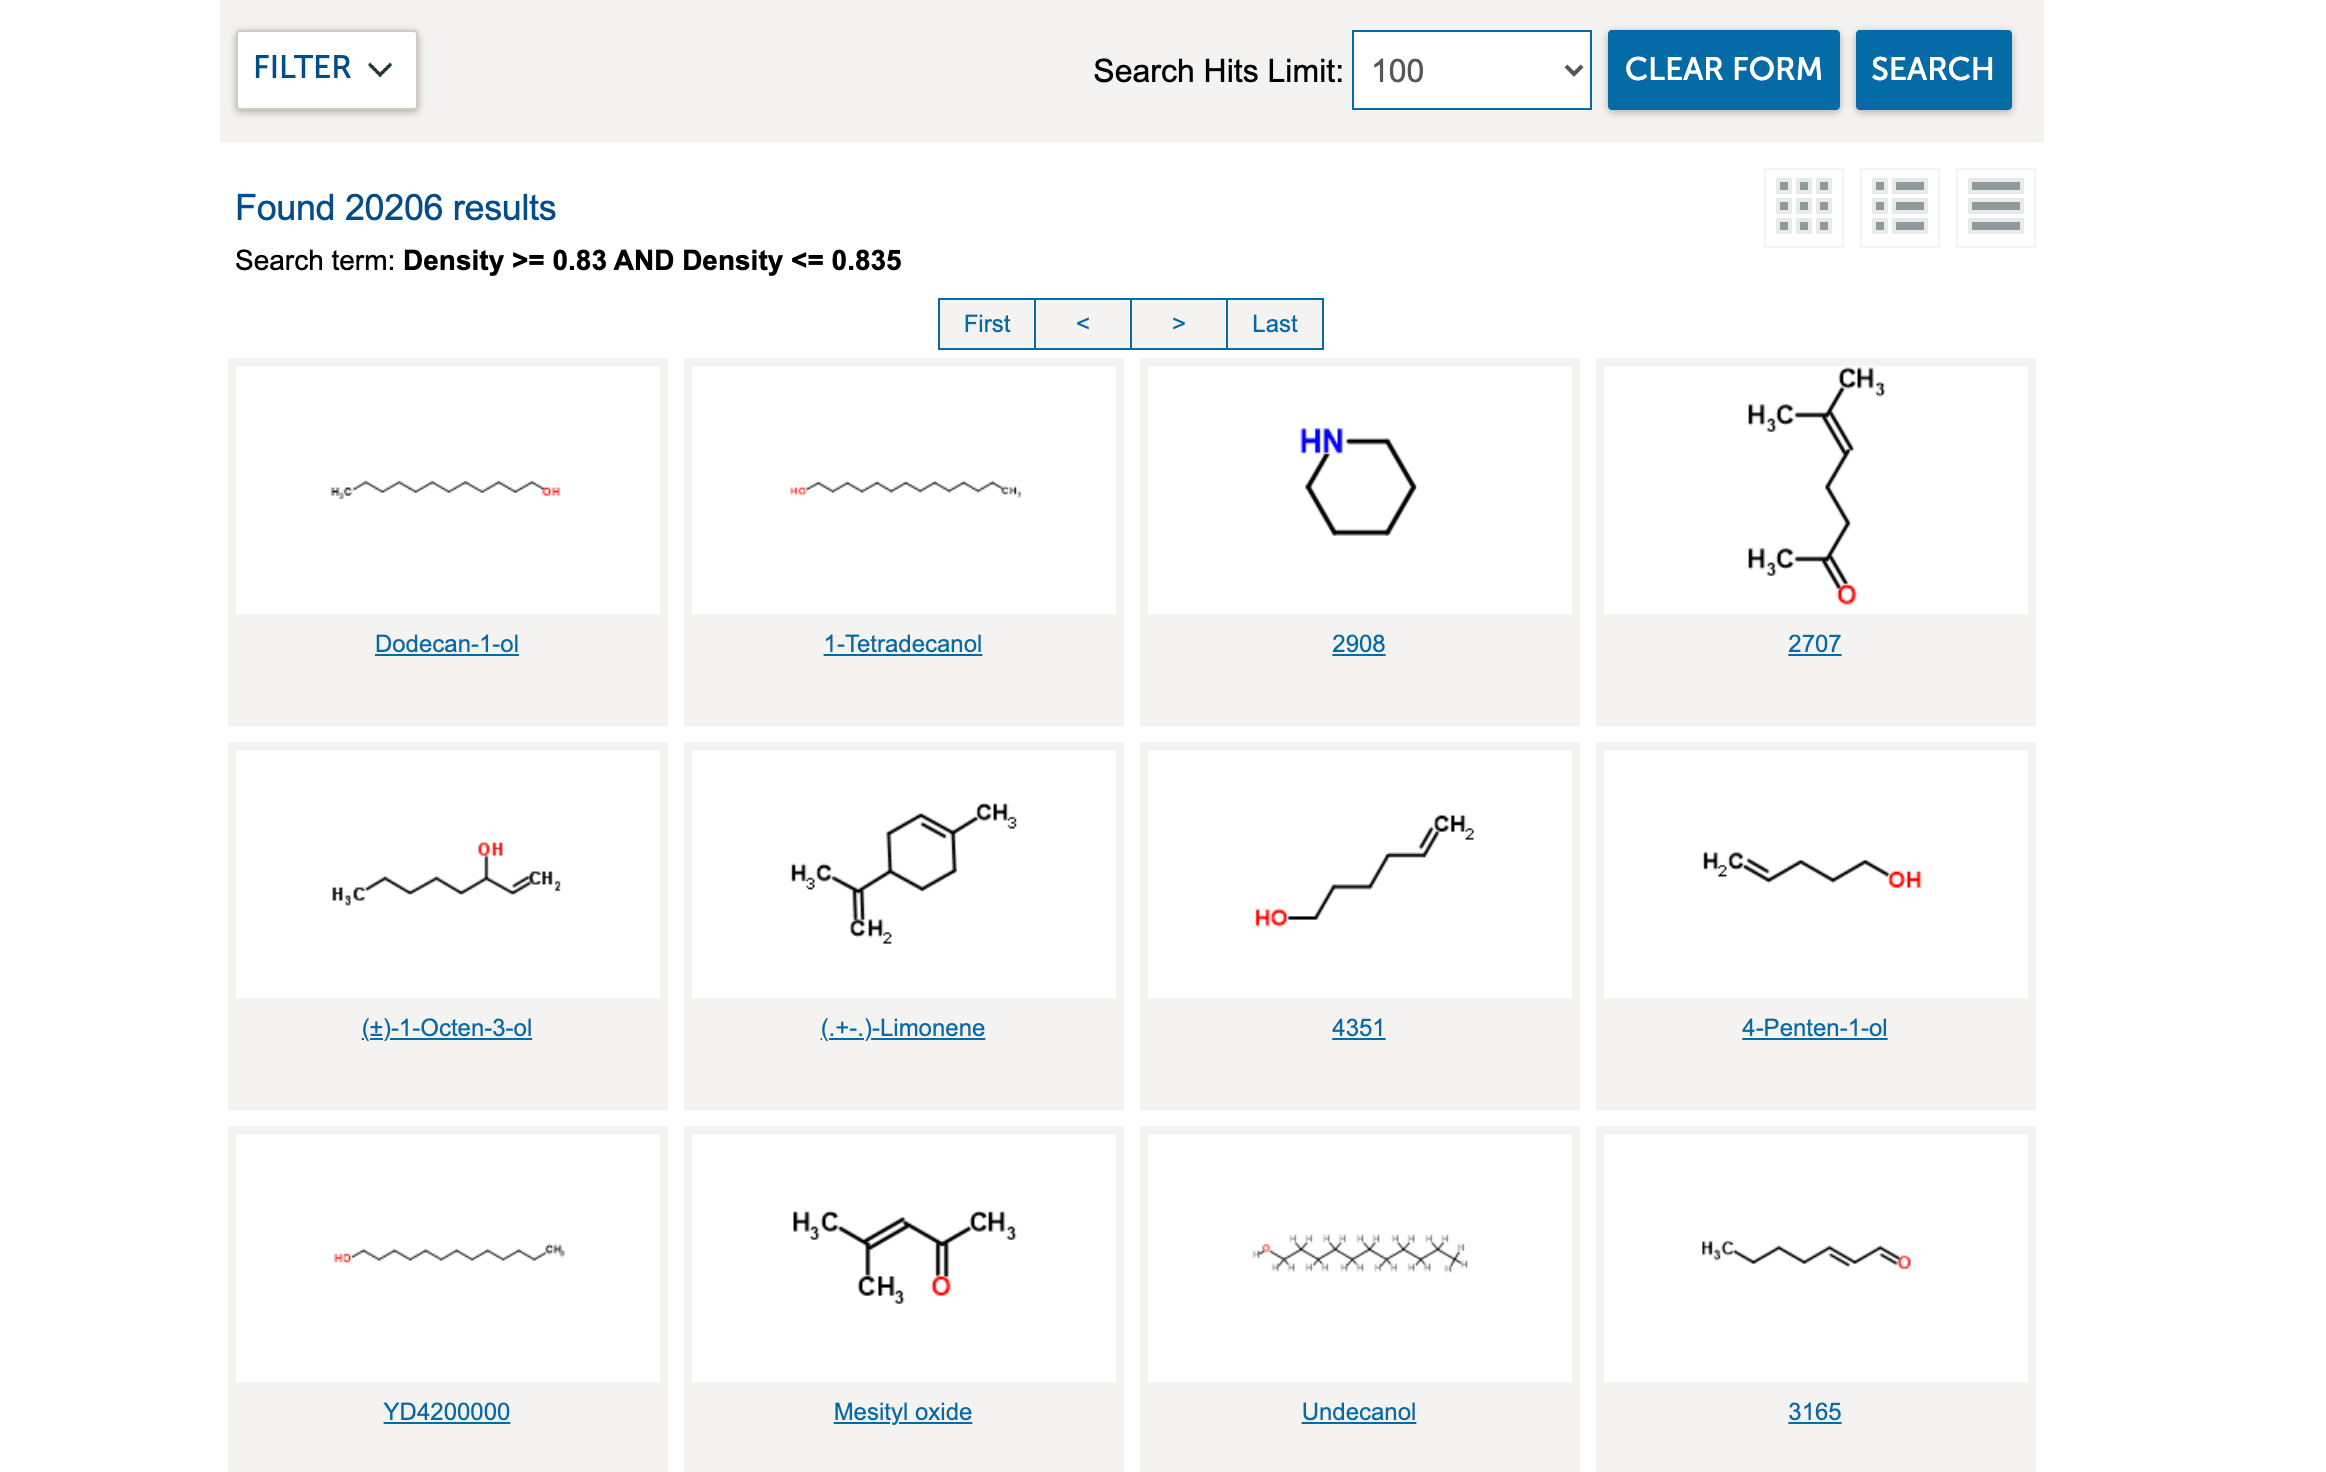
Task: Click the 1-Tetradecanol structure image
Action: [904, 490]
